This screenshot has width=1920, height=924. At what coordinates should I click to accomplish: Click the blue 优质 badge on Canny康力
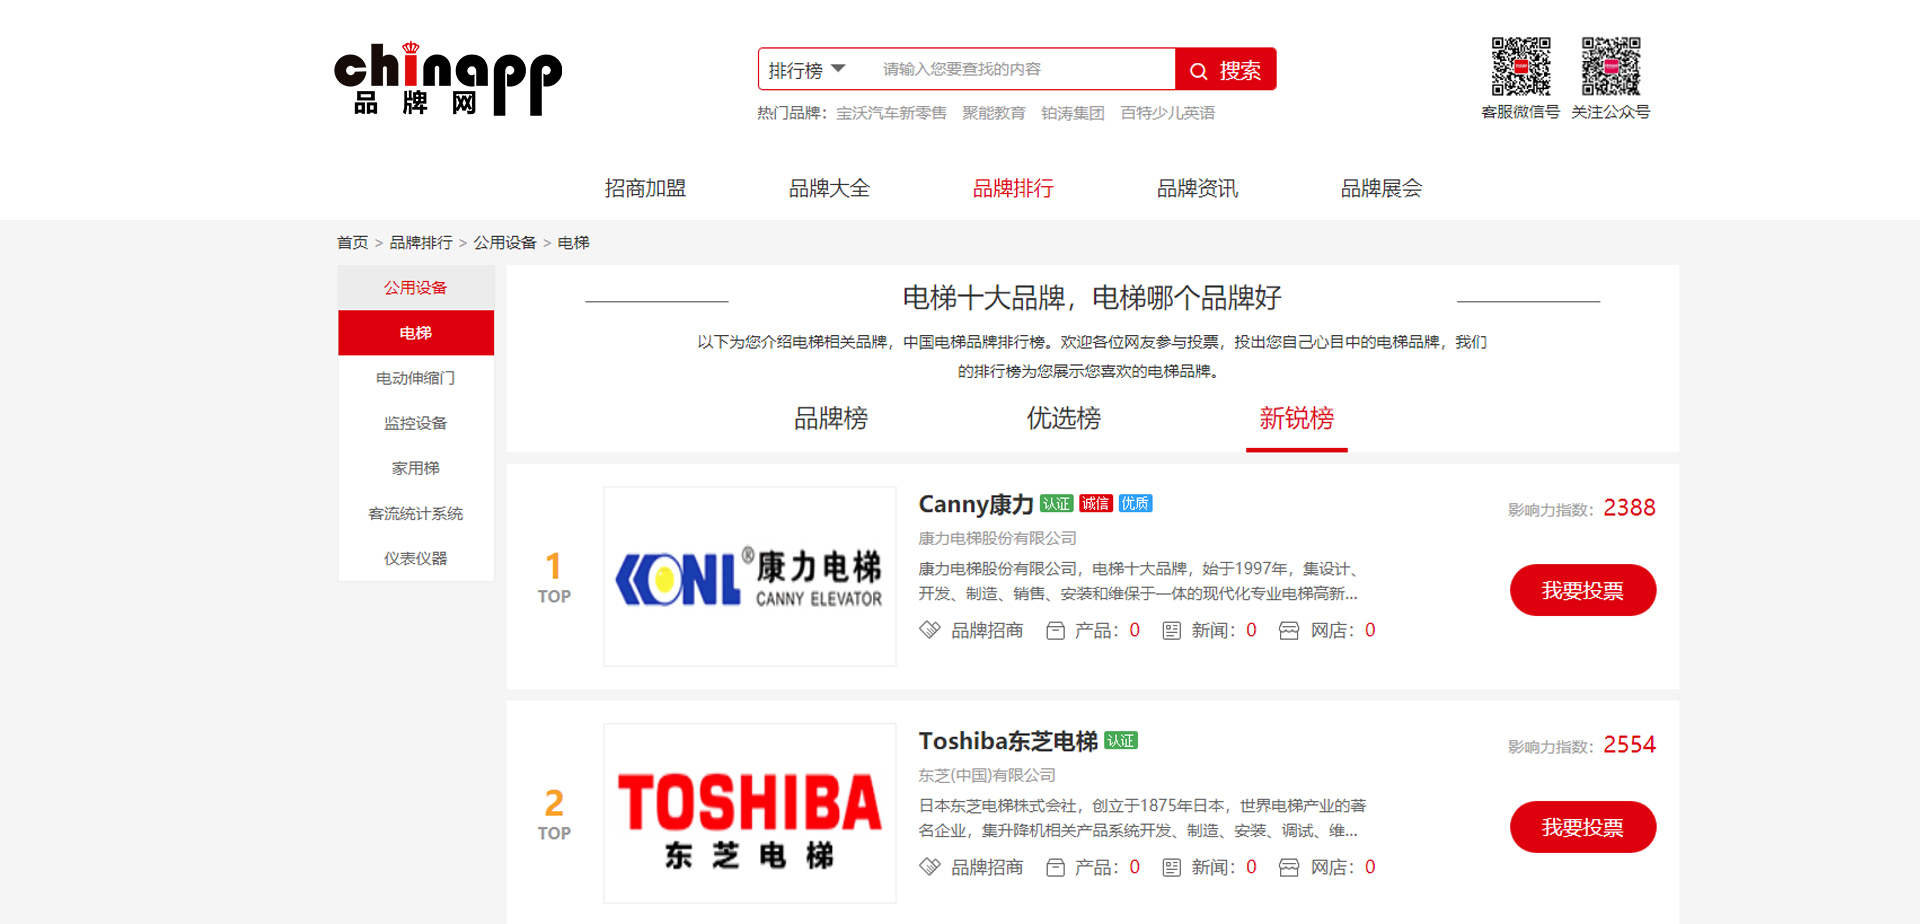[1136, 503]
